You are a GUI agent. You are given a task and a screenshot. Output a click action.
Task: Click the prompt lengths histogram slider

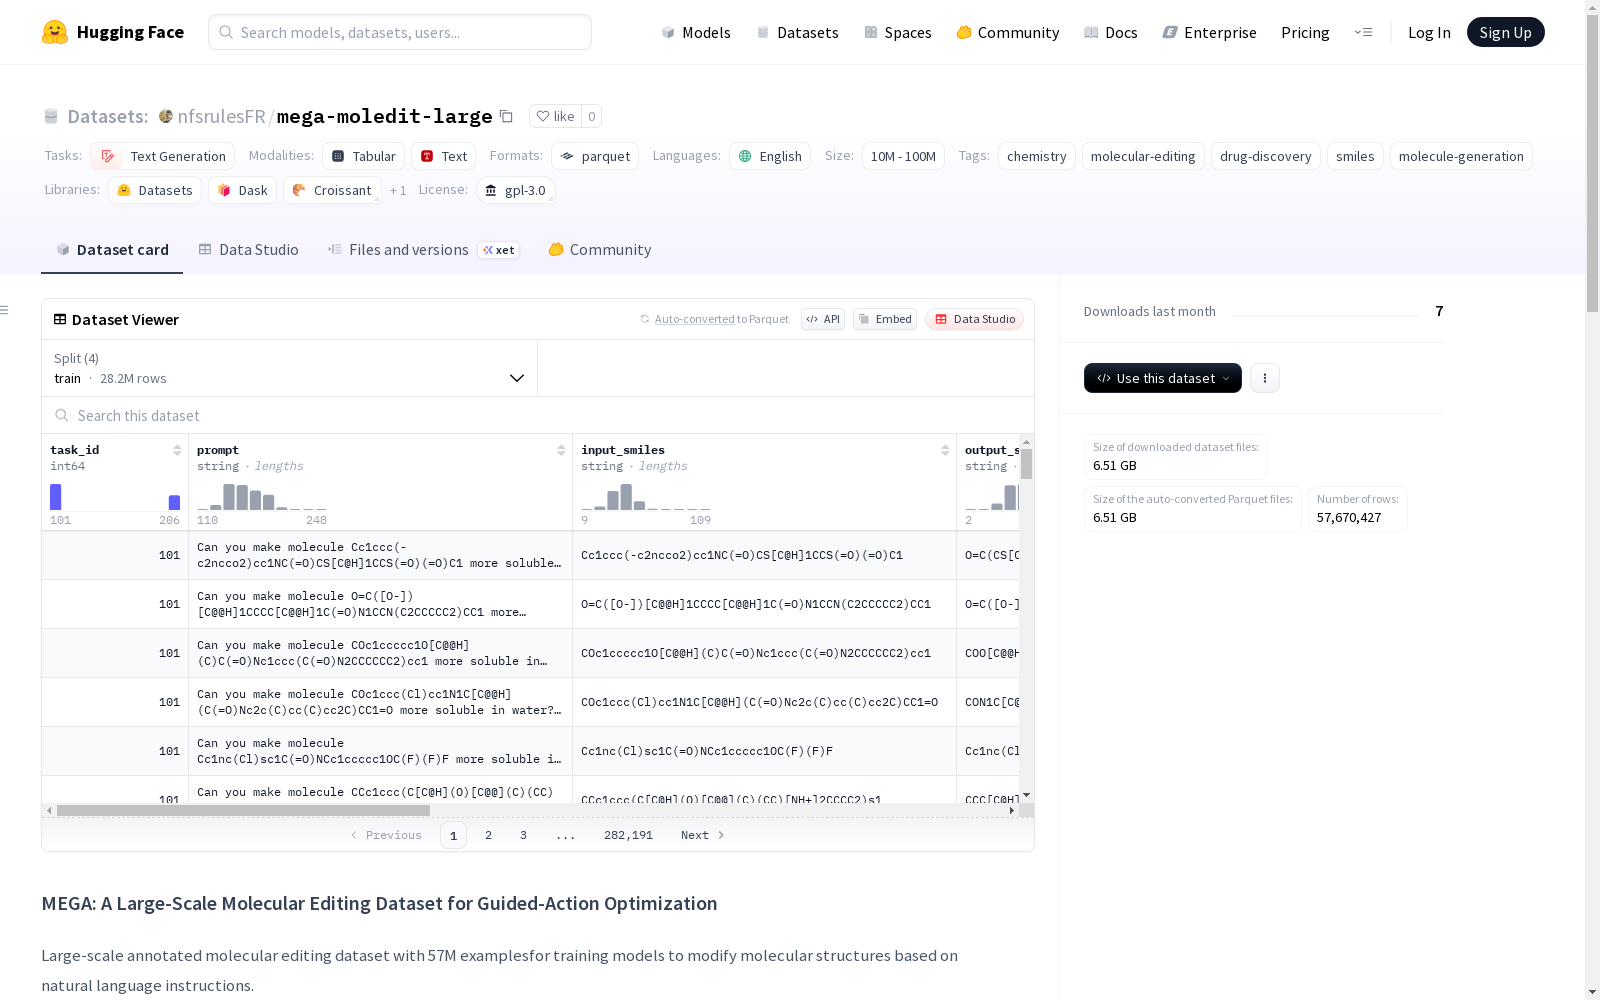coord(262,497)
